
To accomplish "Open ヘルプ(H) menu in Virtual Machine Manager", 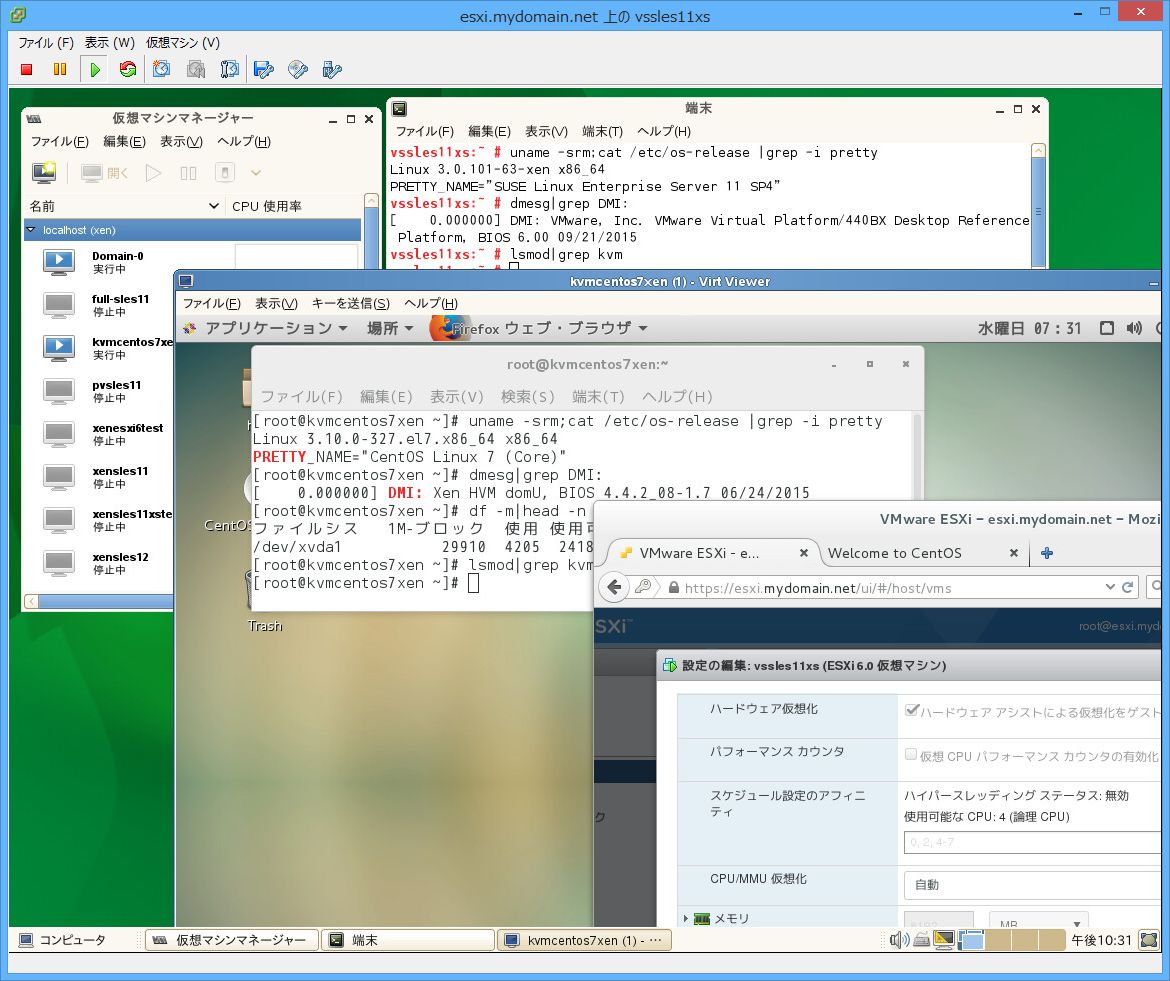I will (243, 141).
